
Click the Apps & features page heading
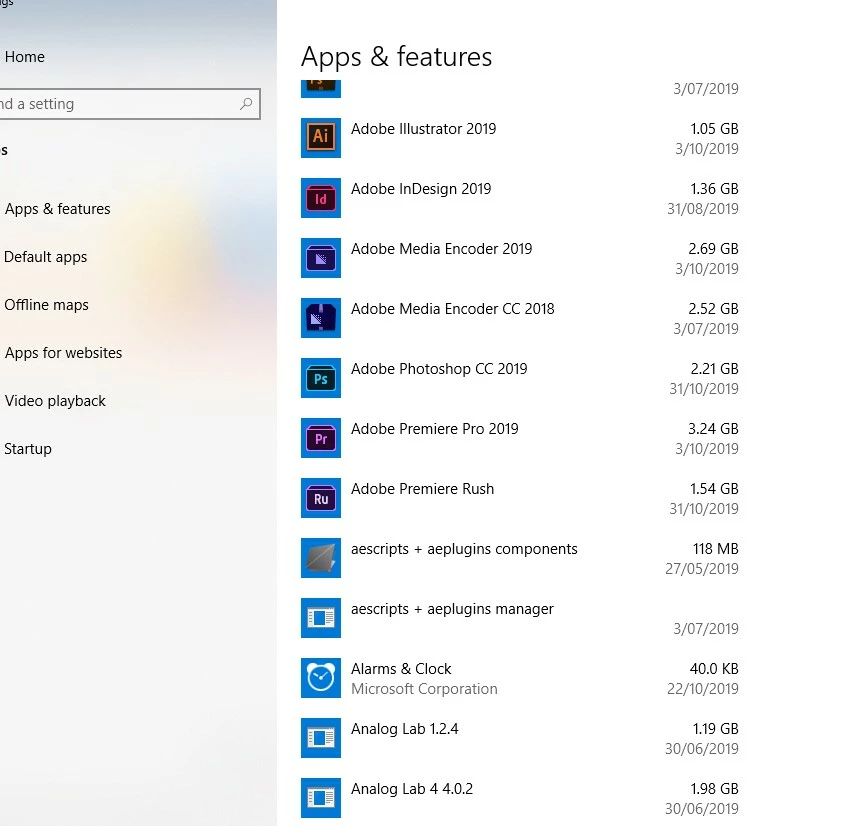[396, 57]
